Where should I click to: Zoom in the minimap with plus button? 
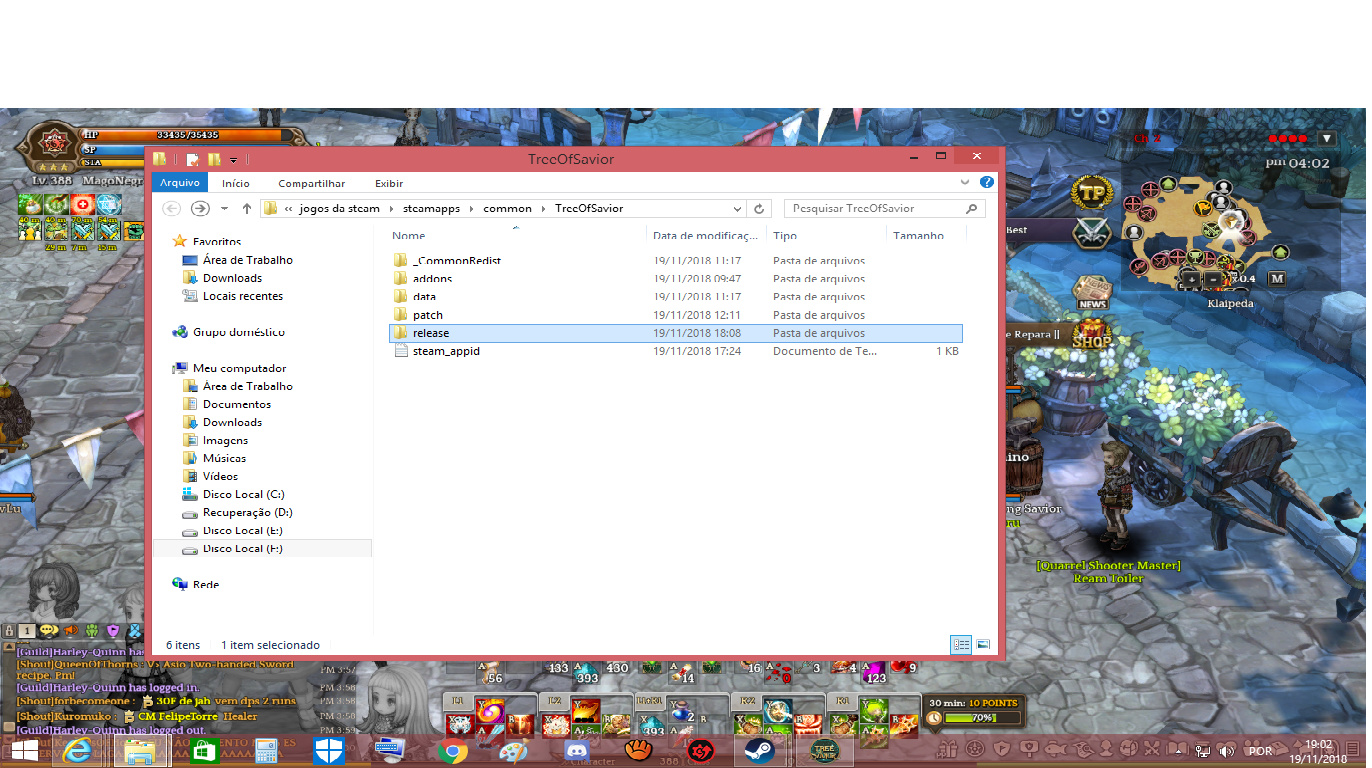pos(1191,279)
